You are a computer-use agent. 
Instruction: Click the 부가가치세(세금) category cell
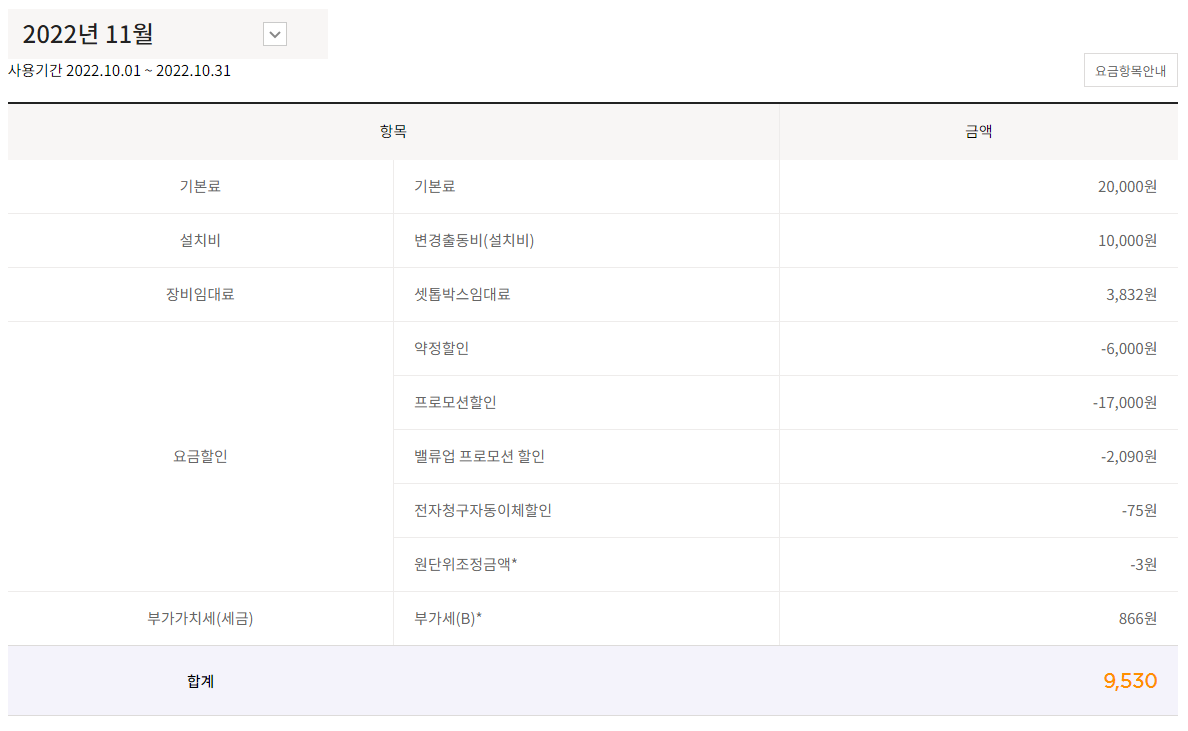point(200,619)
